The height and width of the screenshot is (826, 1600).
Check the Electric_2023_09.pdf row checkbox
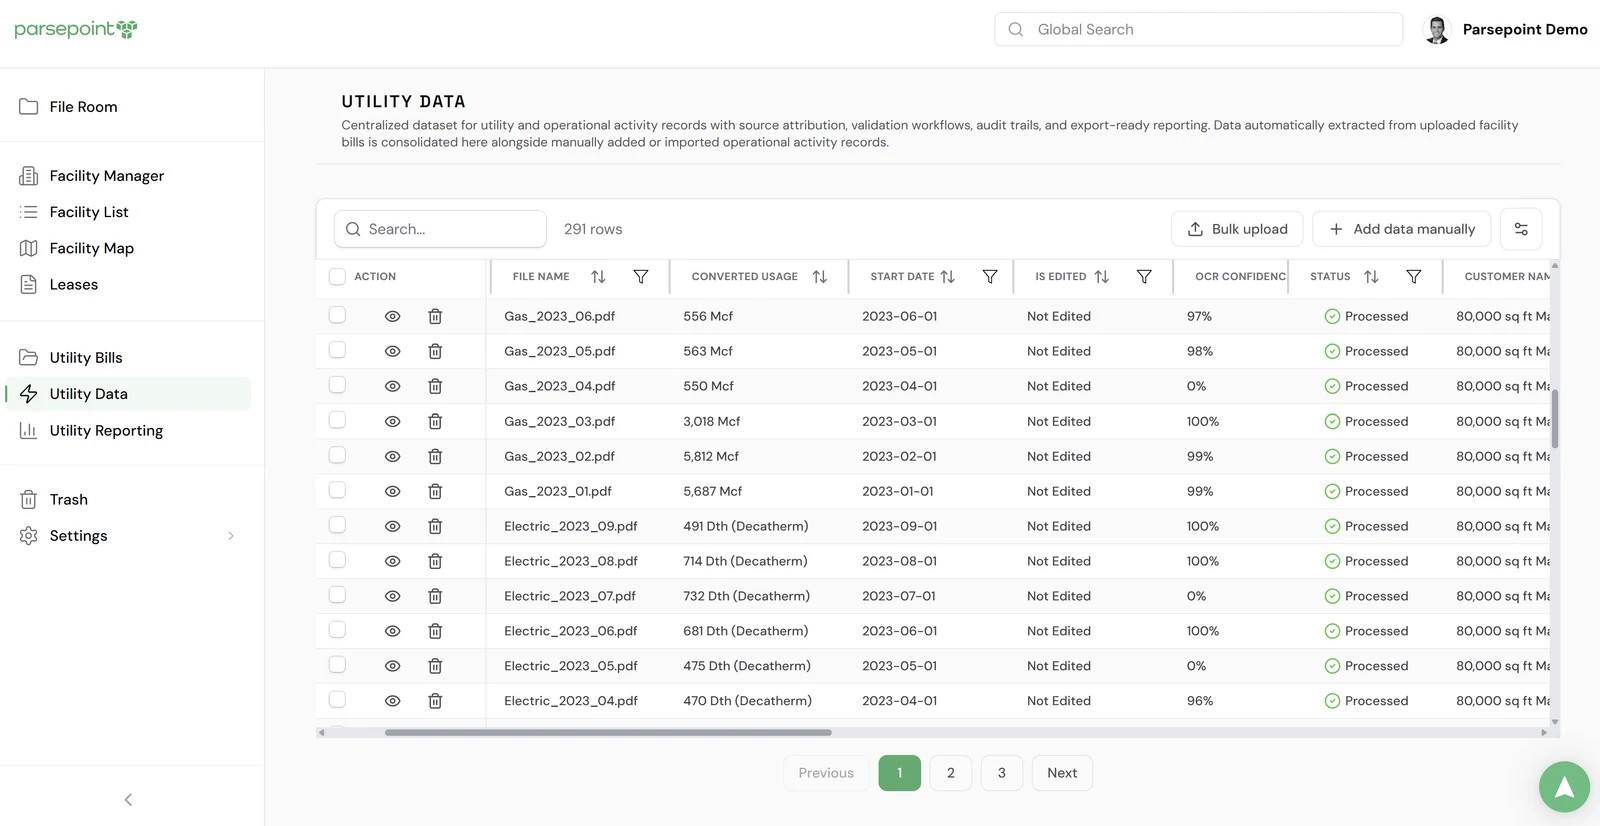[337, 525]
